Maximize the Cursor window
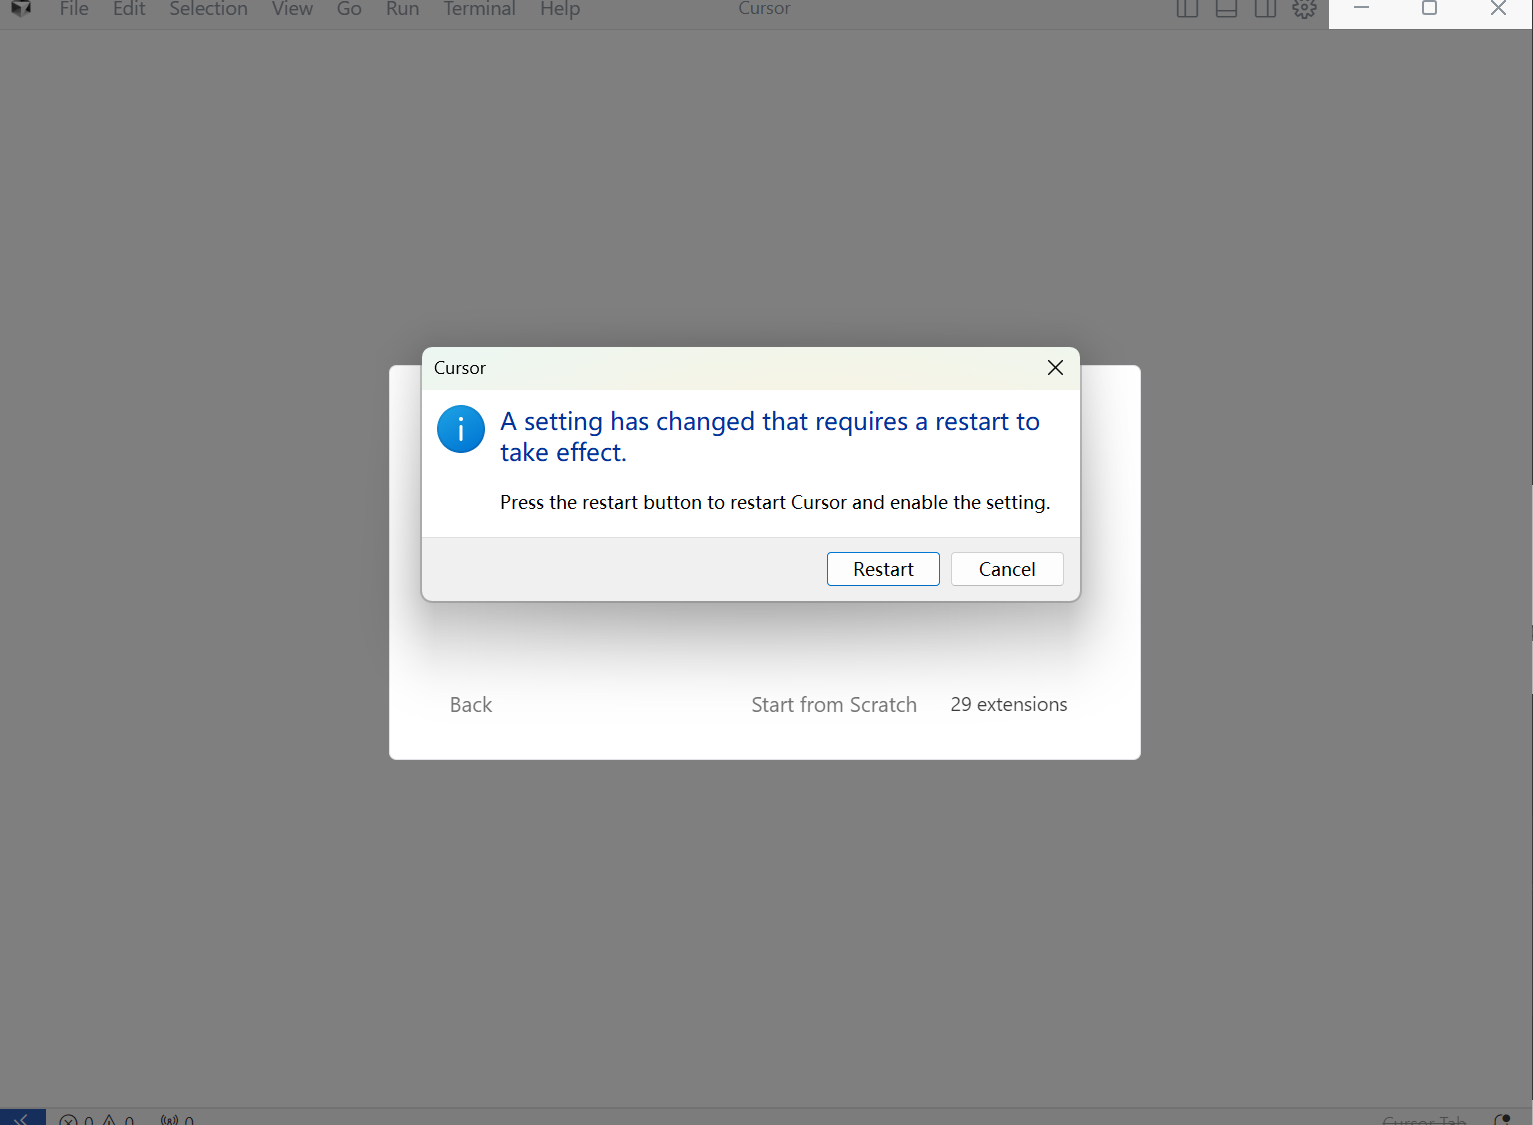The height and width of the screenshot is (1125, 1533). click(x=1430, y=10)
